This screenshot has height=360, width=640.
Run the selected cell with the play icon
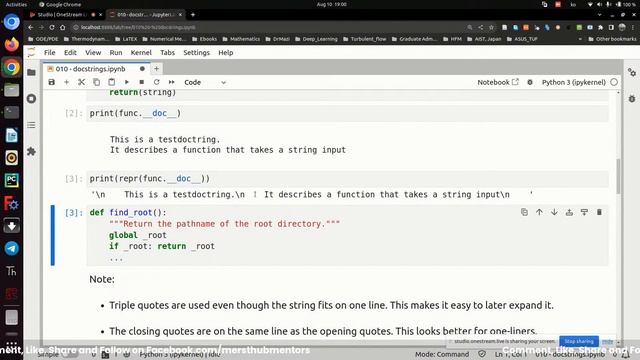(127, 82)
